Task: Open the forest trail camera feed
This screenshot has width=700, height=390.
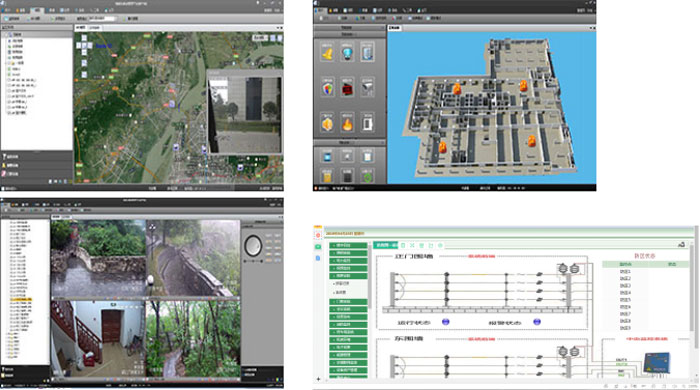Action: click(193, 339)
